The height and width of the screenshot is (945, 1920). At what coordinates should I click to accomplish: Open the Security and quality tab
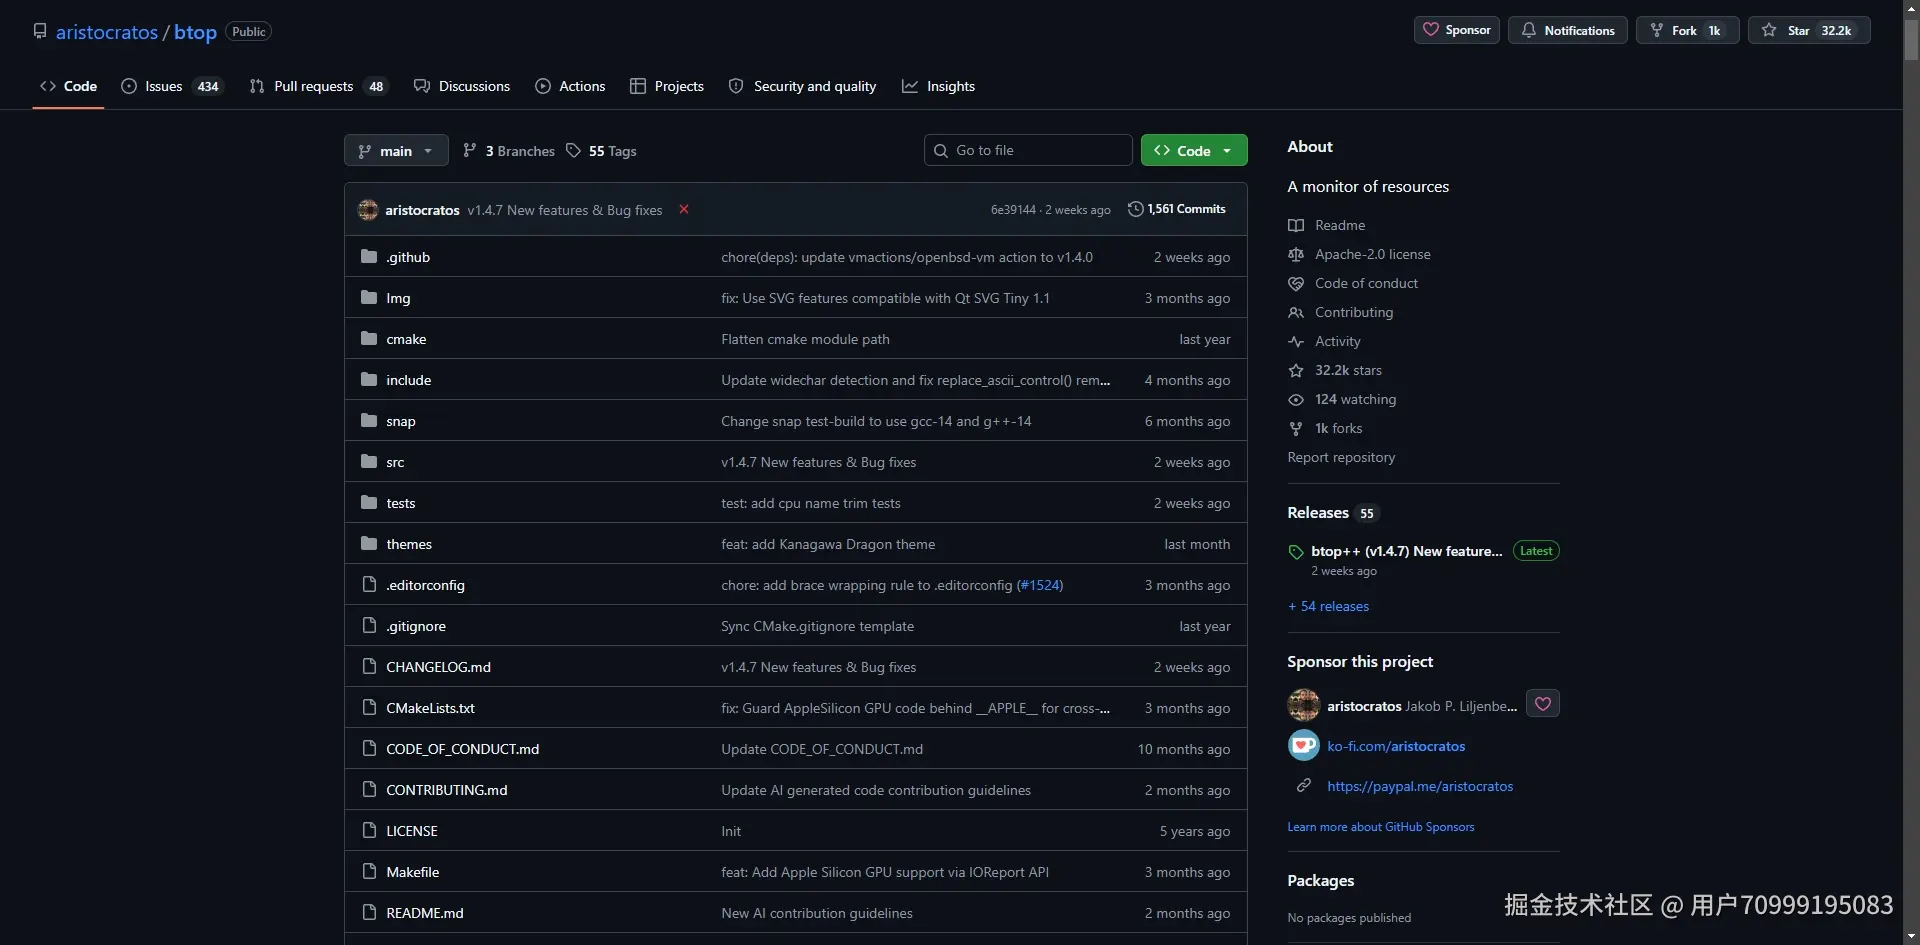click(x=802, y=86)
